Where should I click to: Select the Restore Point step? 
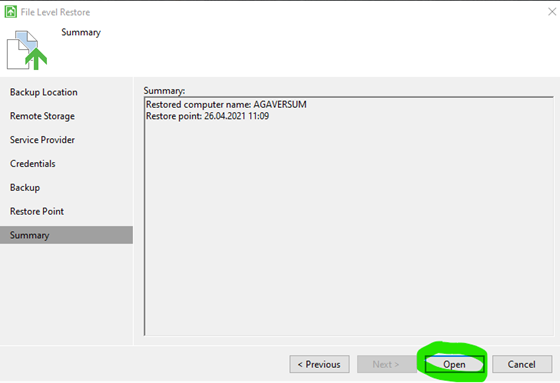[x=37, y=211]
